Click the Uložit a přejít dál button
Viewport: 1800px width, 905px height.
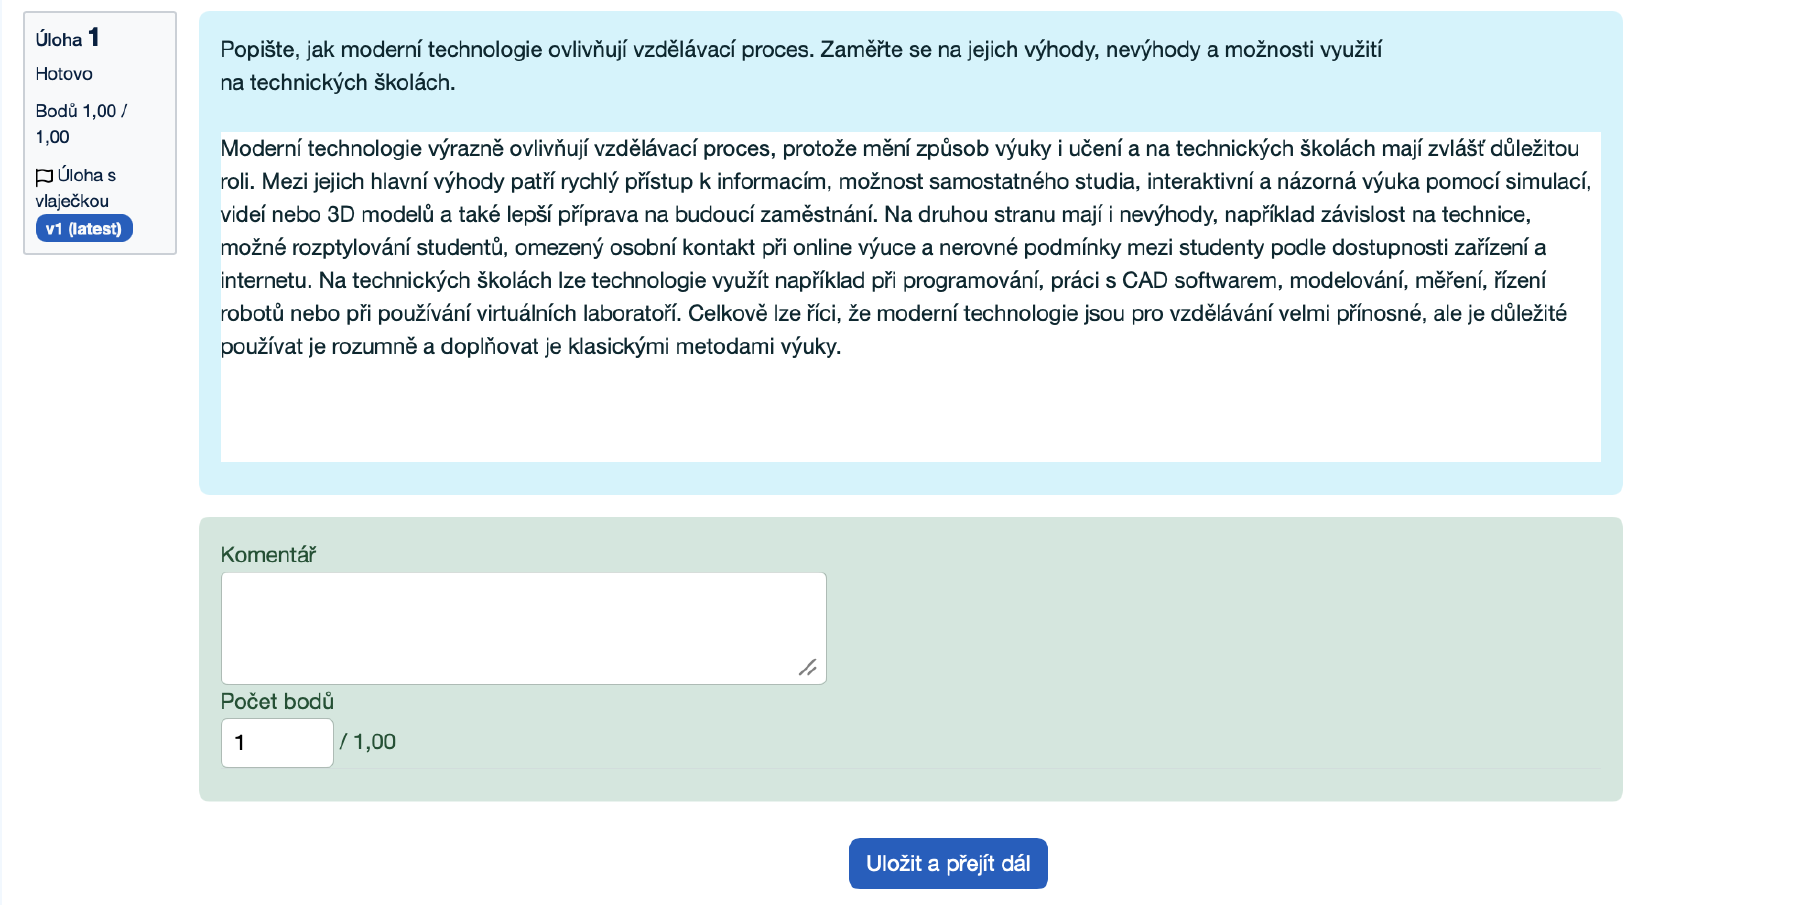coord(948,864)
